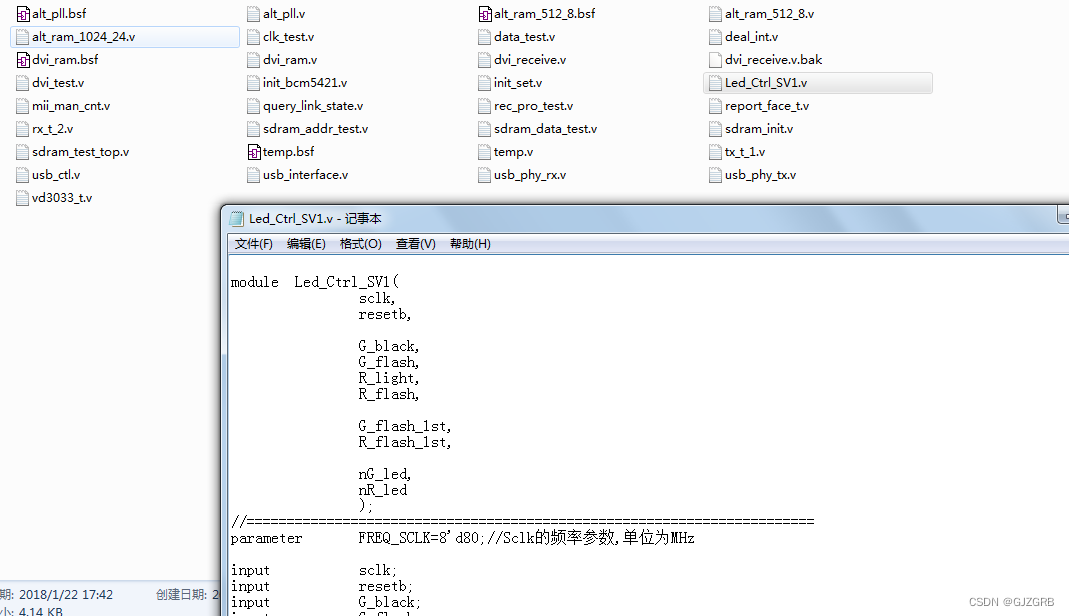The height and width of the screenshot is (616, 1069).
Task: Click the Quartus icon beside dvi_ram.bsf
Action: [22, 59]
